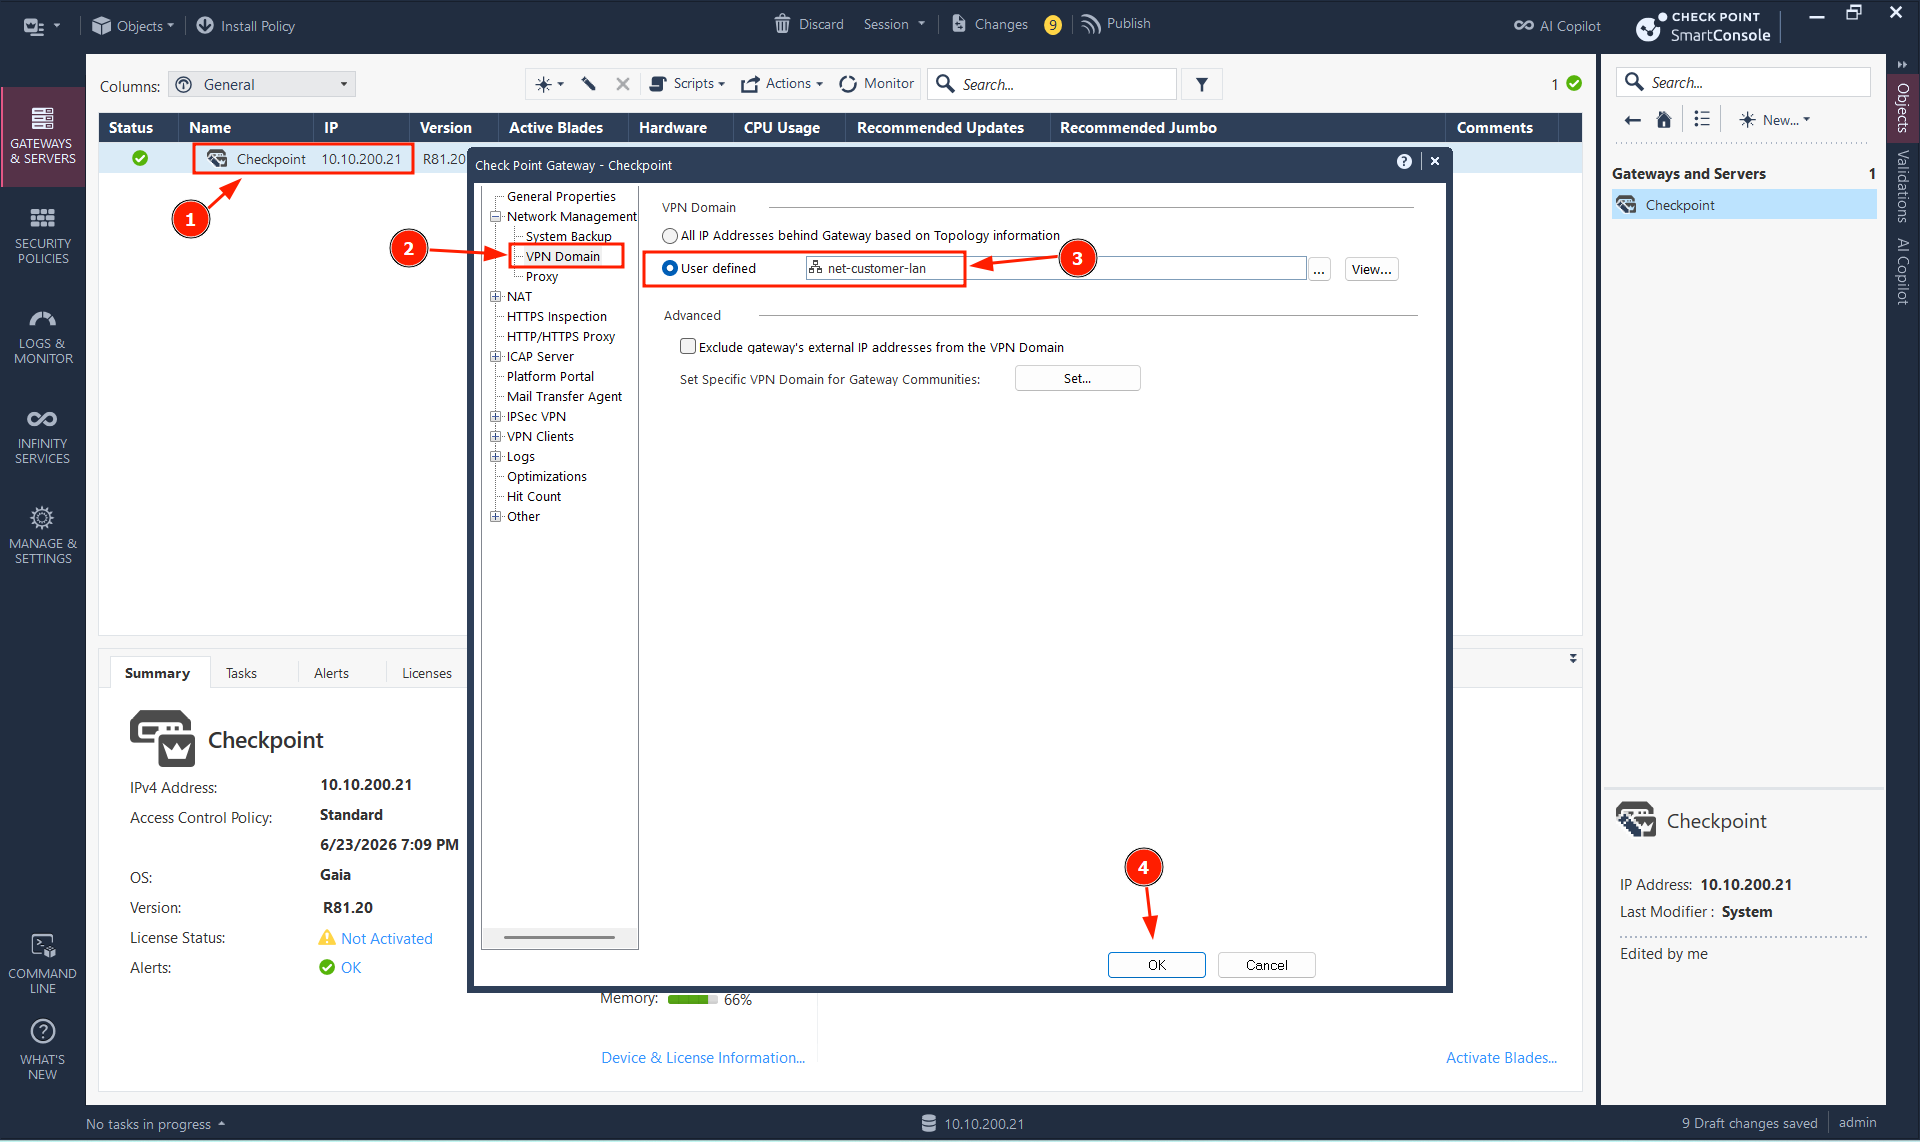Click the green status check in the Checkpoint row
The image size is (1920, 1142).
click(x=140, y=158)
